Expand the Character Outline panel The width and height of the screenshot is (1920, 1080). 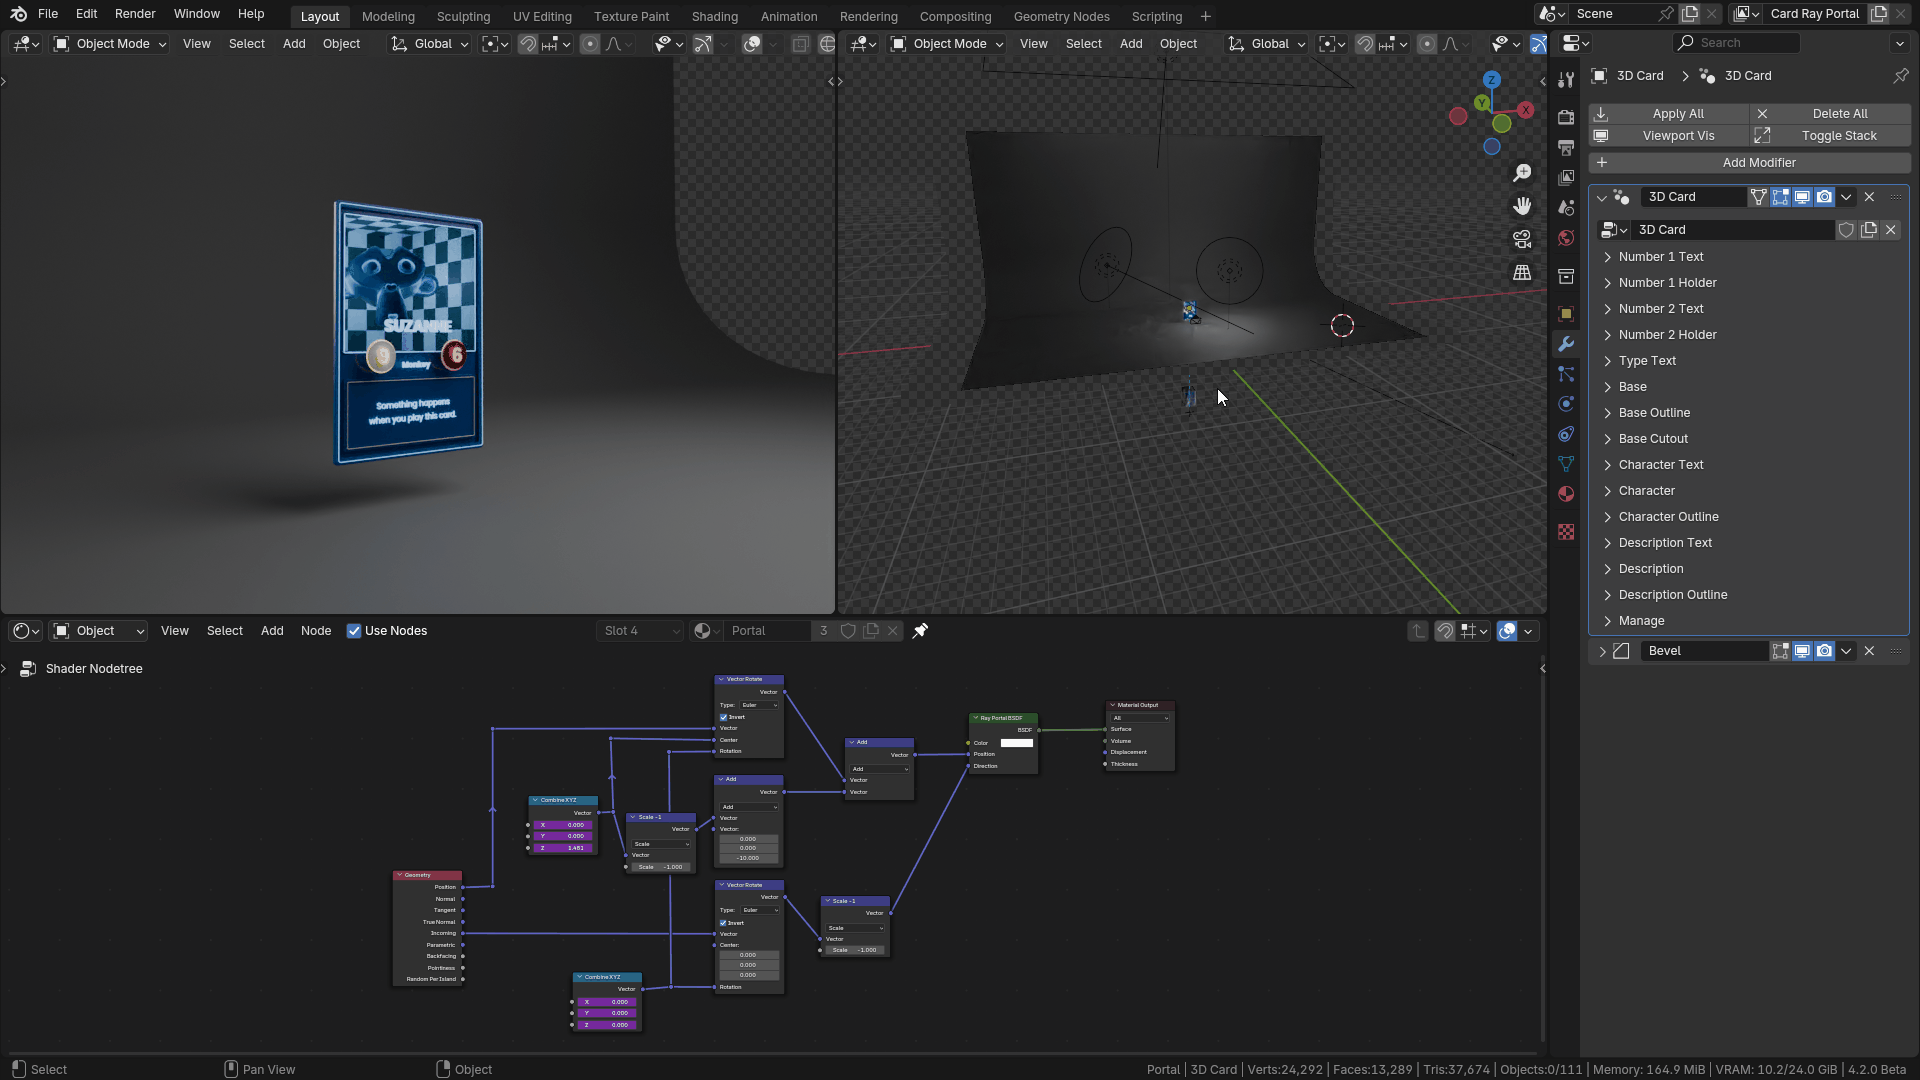(x=1668, y=517)
